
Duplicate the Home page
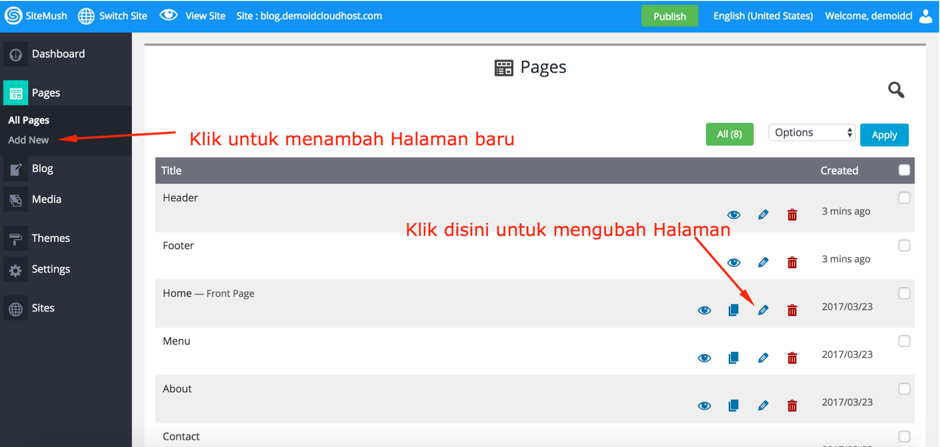click(733, 310)
